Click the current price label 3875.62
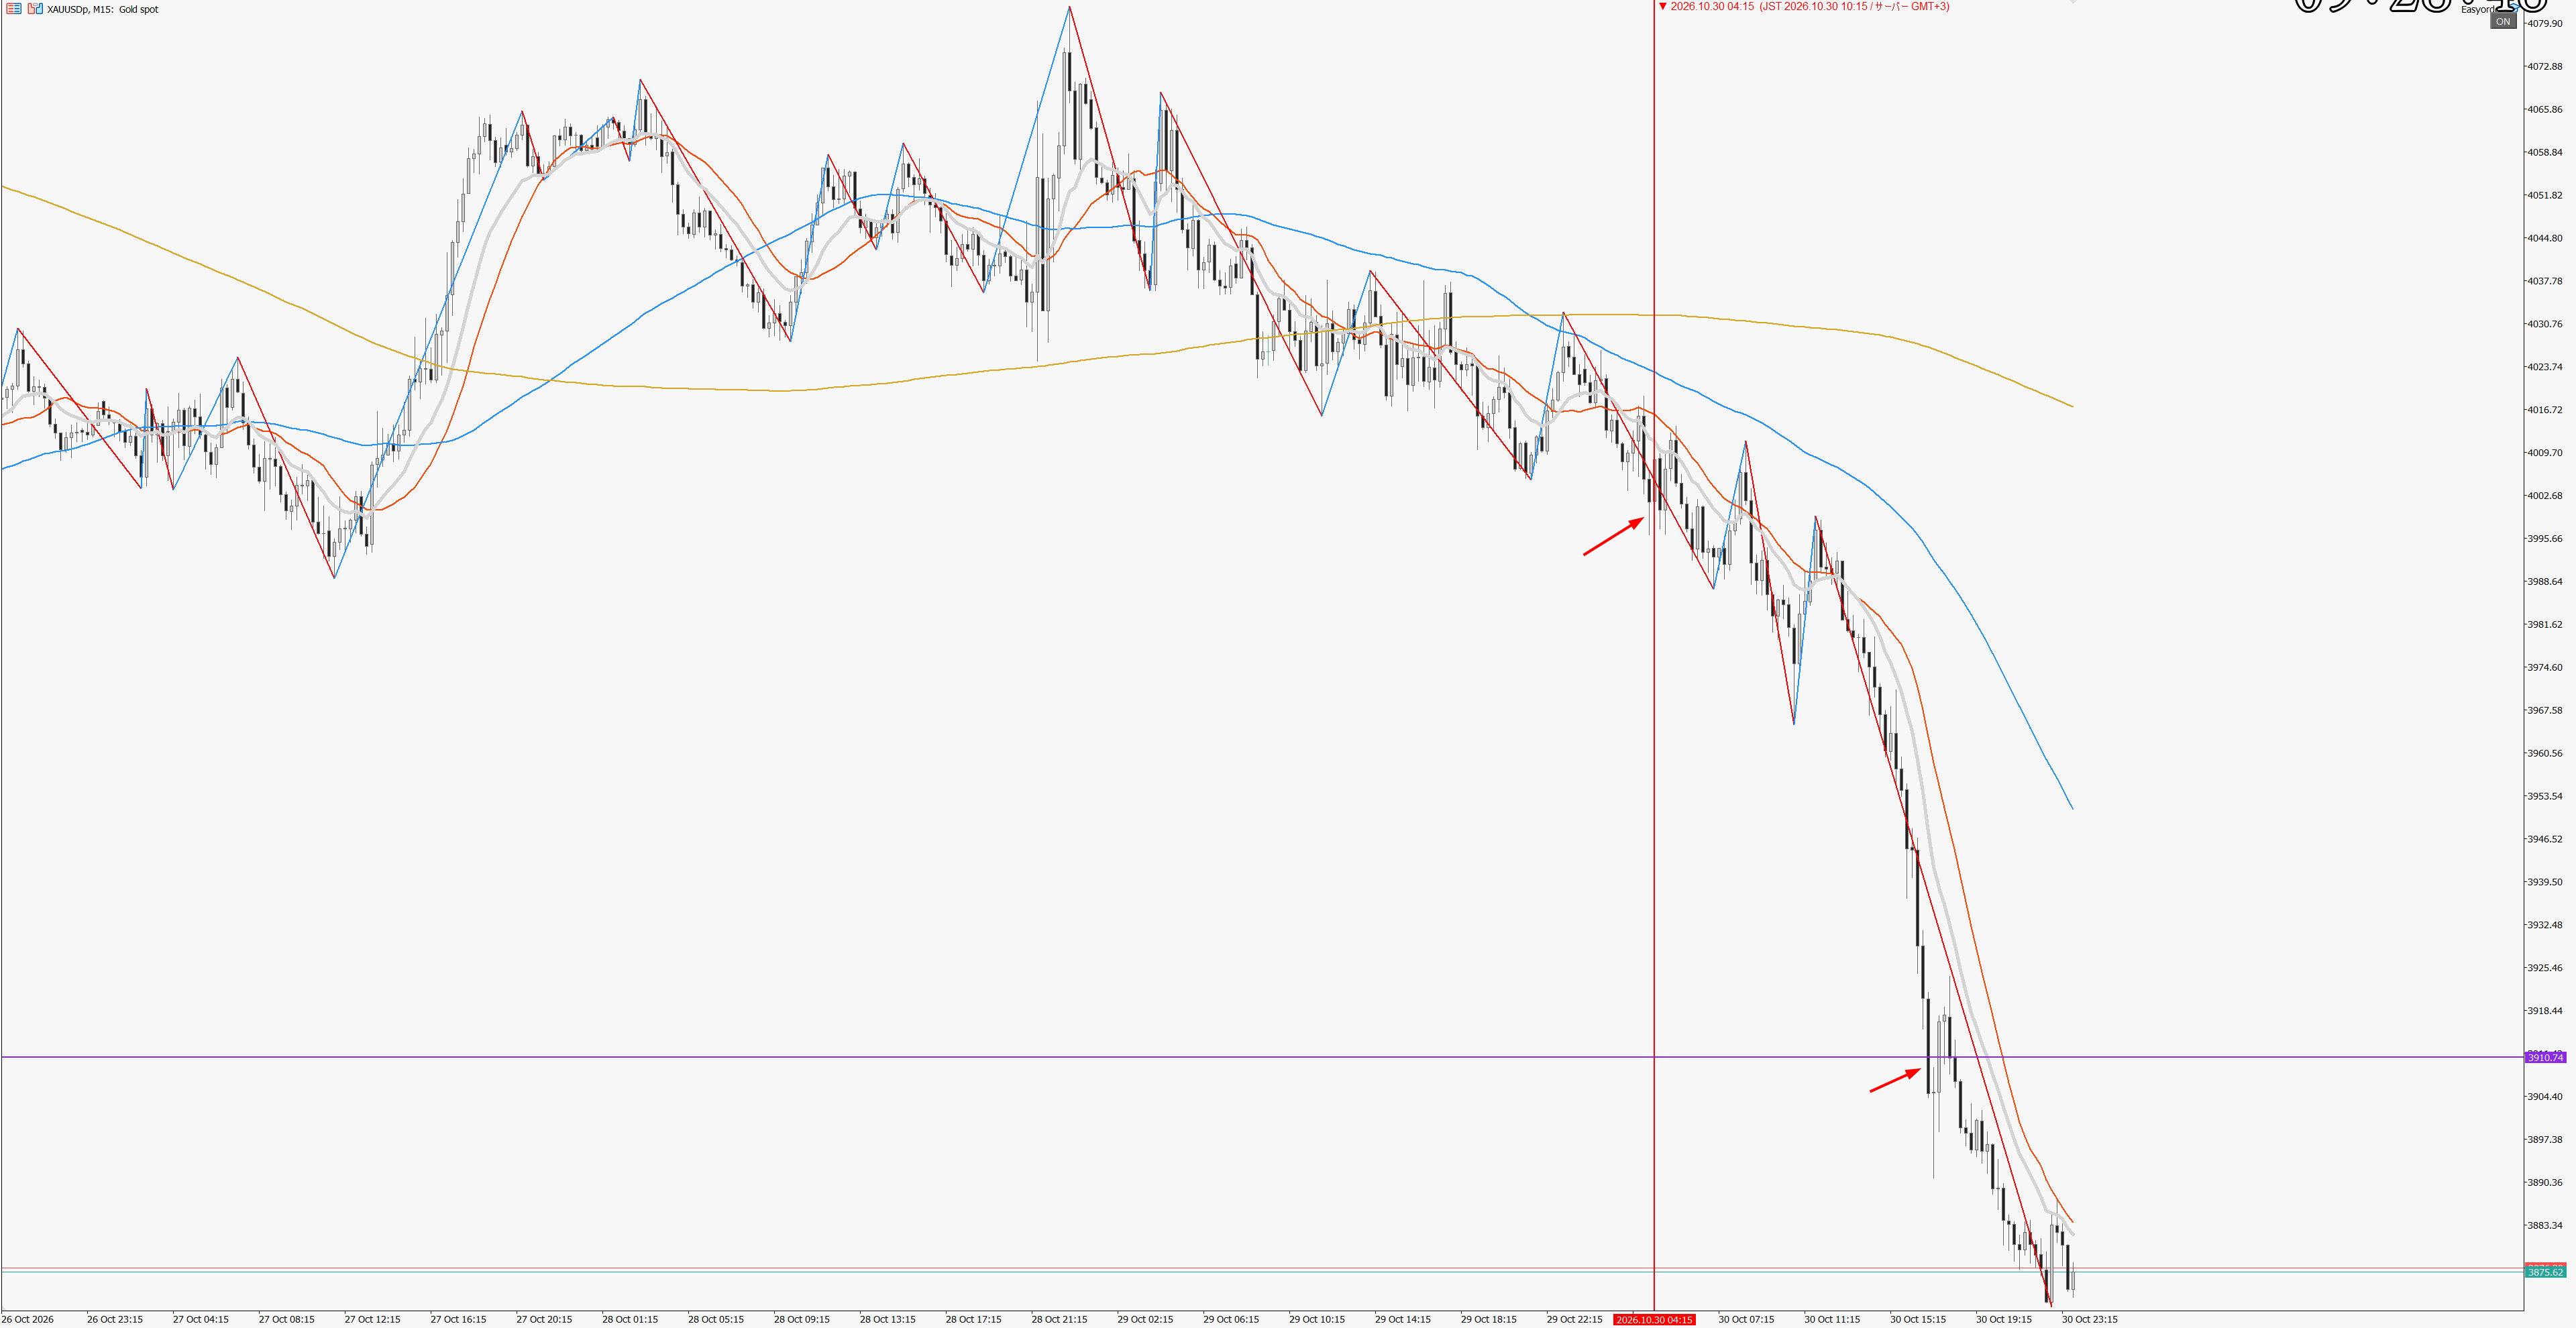The width and height of the screenshot is (2576, 1328). pos(2545,1272)
